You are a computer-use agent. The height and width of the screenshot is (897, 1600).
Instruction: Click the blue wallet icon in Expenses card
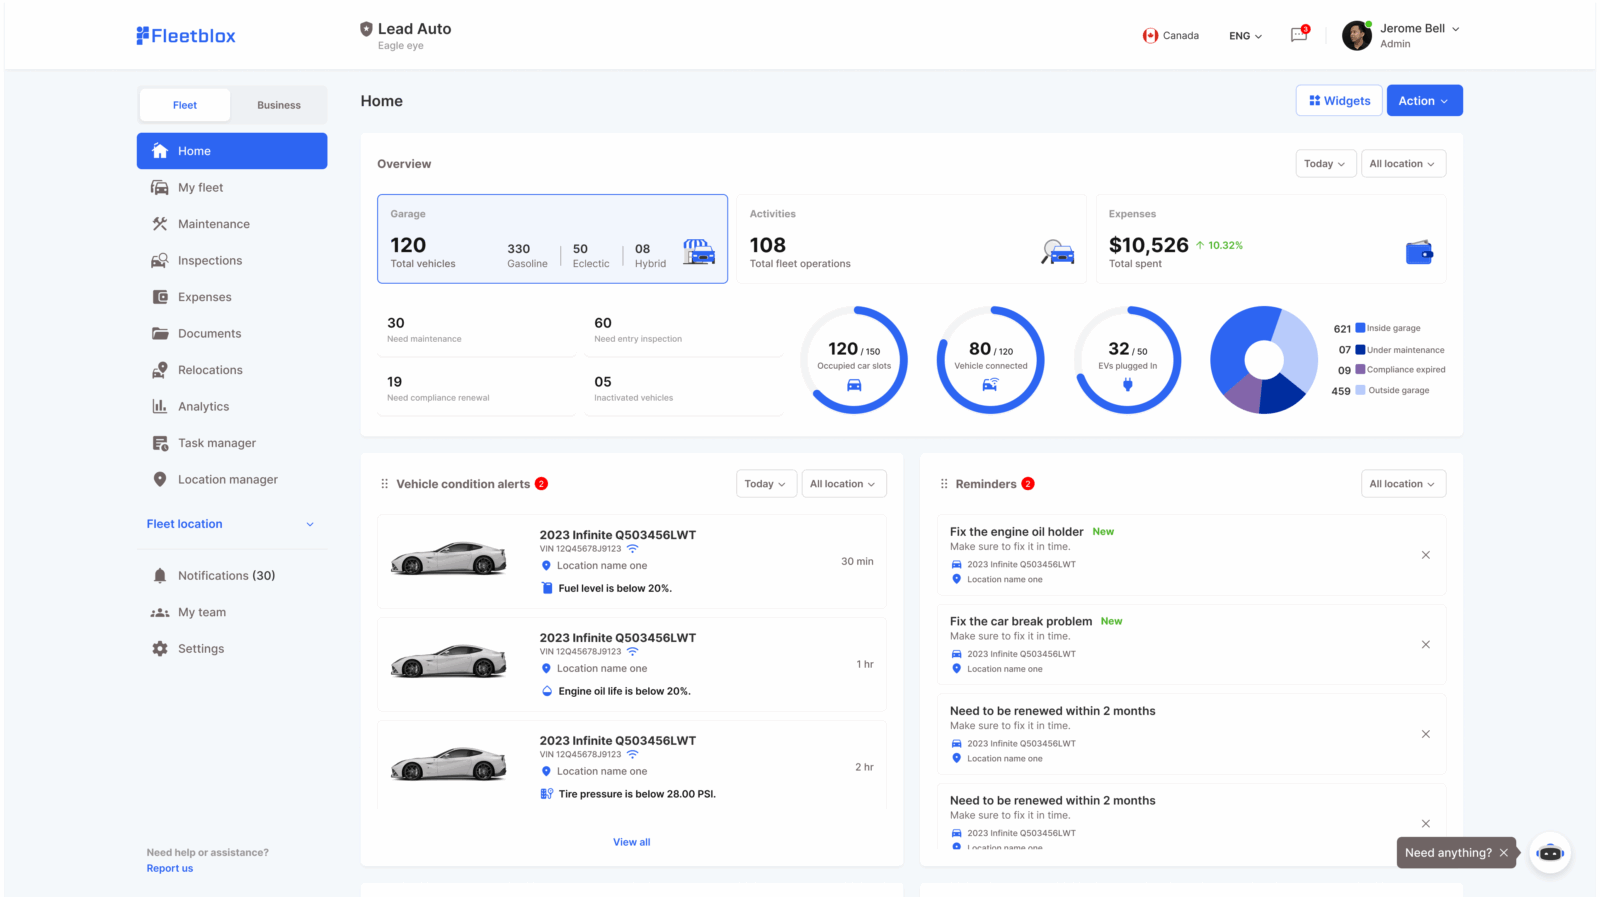(x=1419, y=252)
